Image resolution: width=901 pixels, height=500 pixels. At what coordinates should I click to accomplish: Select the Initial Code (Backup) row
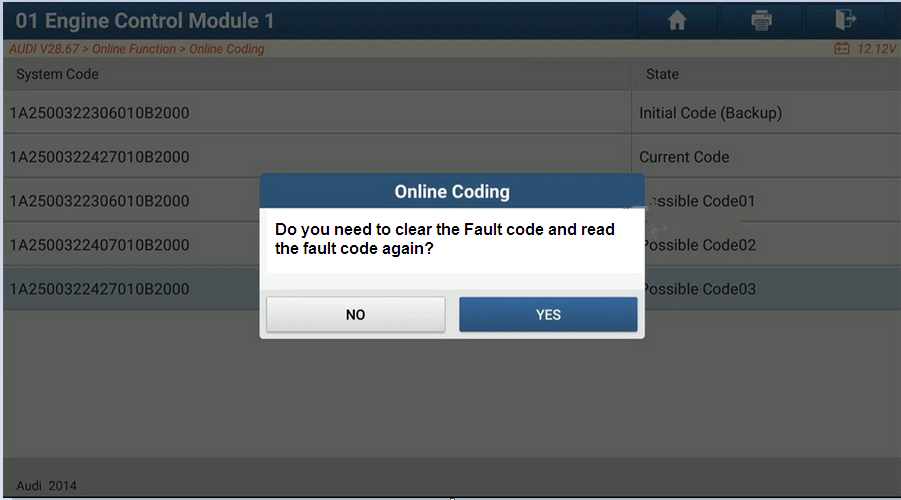click(452, 113)
